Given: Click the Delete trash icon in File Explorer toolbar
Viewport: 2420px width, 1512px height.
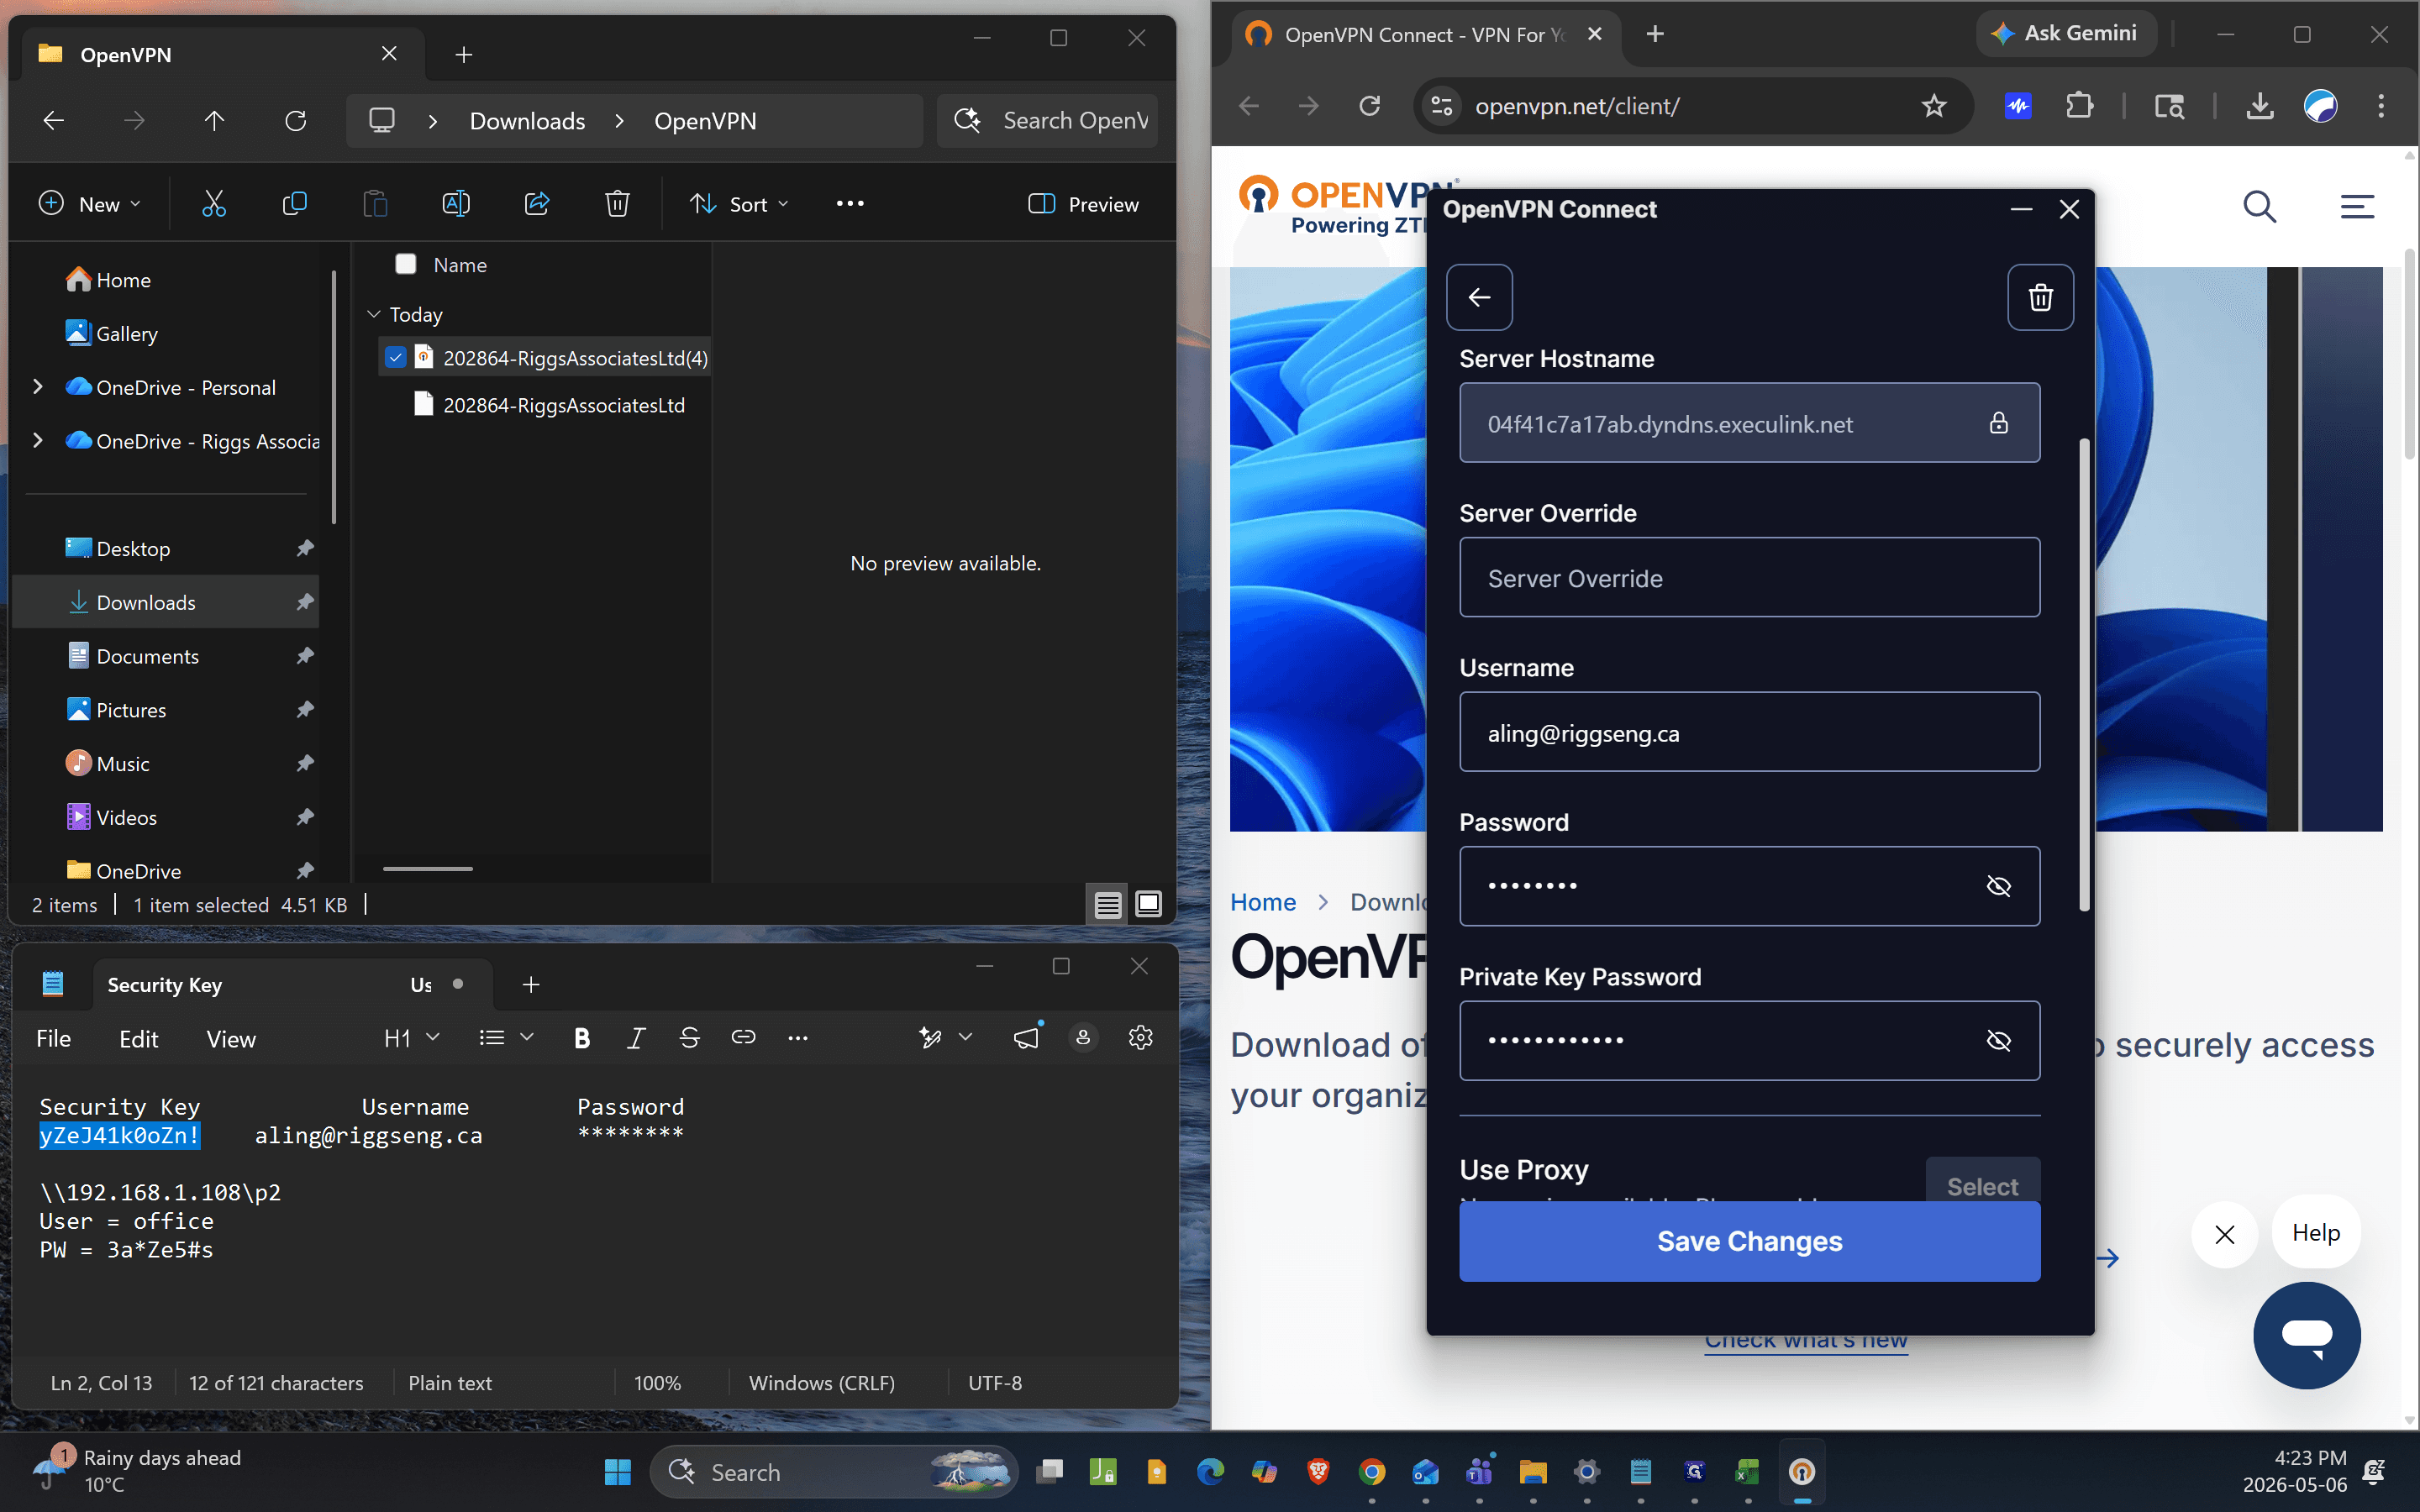Looking at the screenshot, I should click(x=617, y=204).
